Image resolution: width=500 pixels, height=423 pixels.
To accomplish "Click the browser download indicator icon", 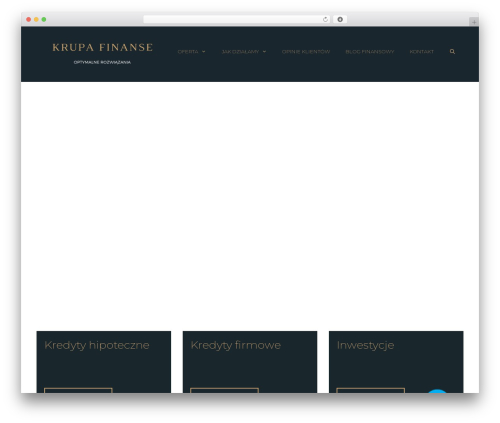I will click(340, 19).
